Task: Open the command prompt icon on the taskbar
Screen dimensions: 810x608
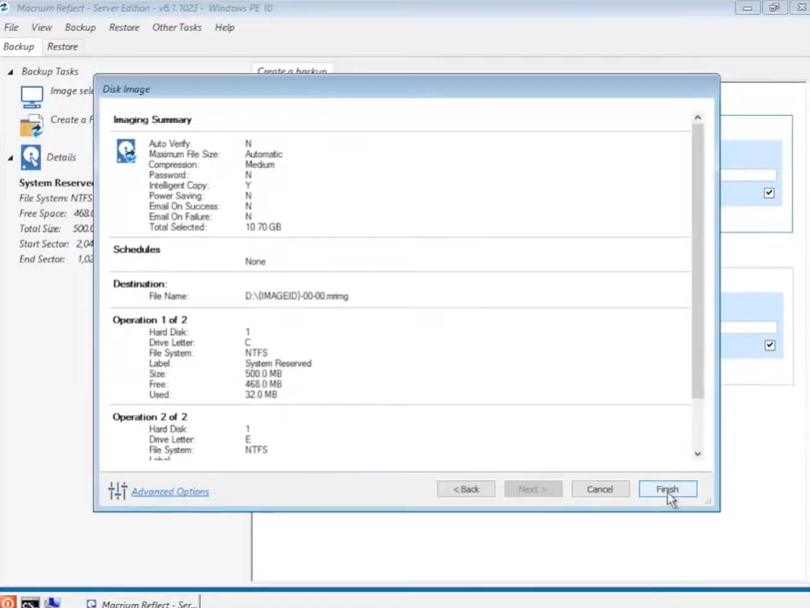Action: tap(30, 602)
